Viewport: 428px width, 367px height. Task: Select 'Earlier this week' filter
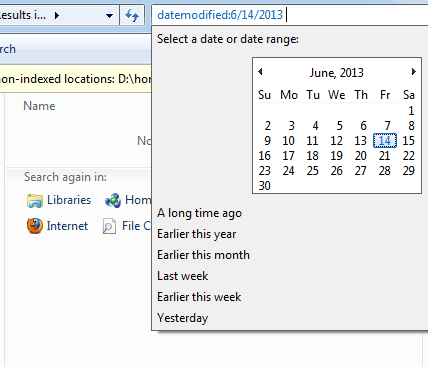coord(199,297)
